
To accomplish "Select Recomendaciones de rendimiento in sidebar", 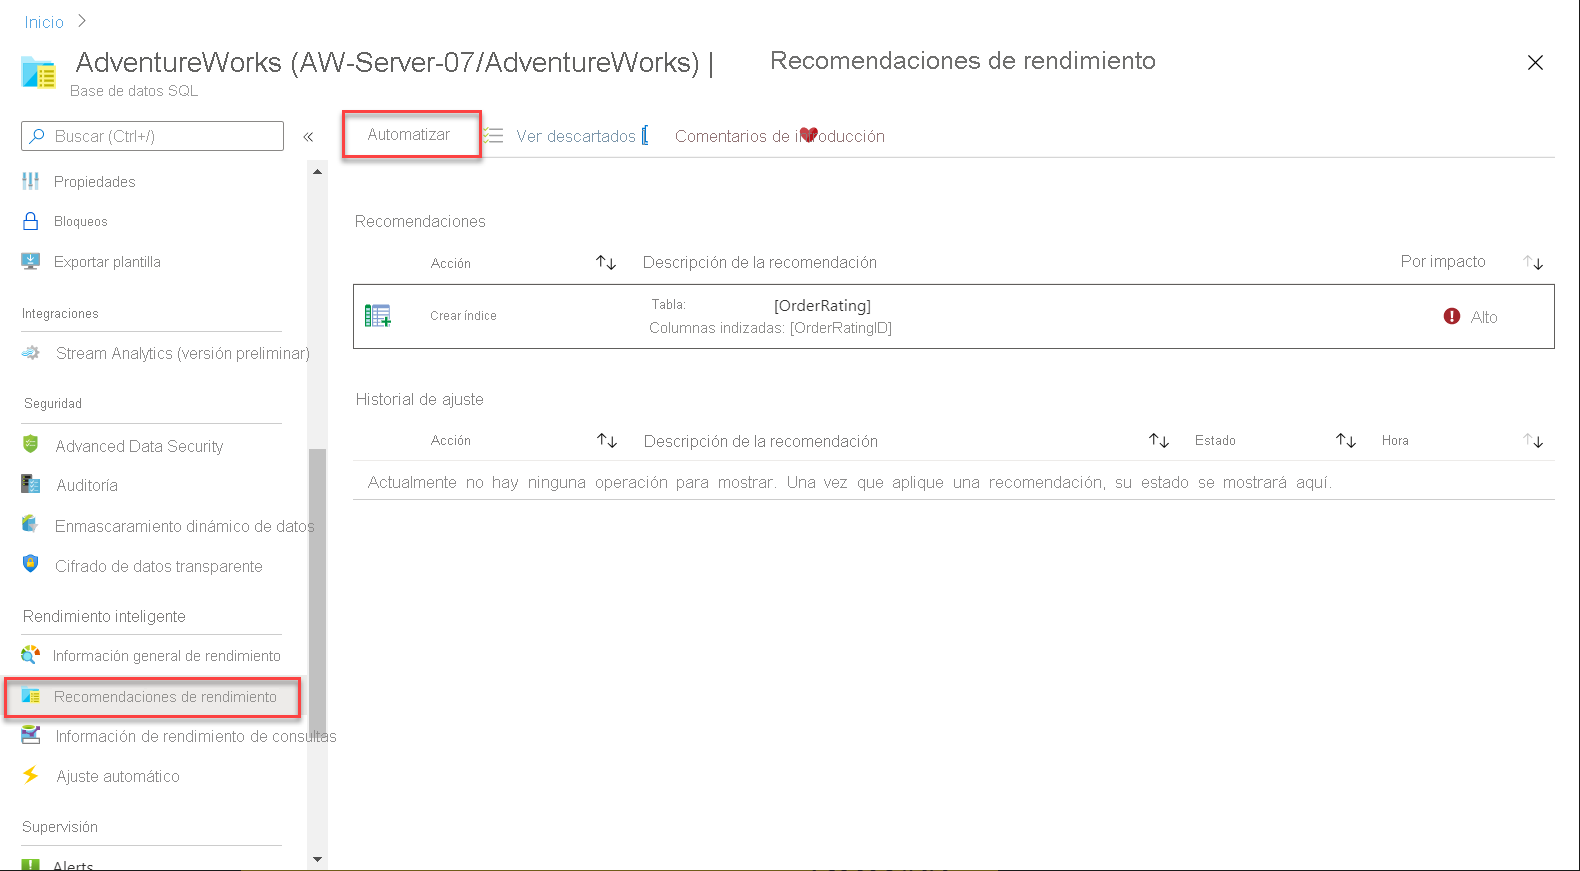I will point(152,697).
